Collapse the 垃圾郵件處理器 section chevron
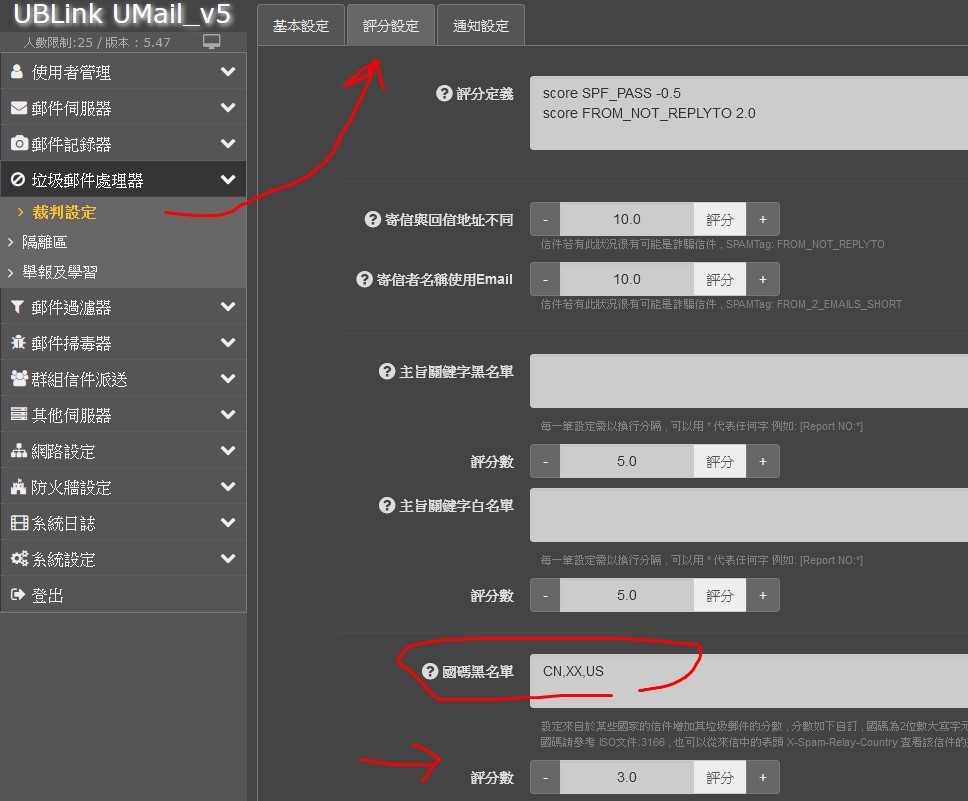Screen dimensions: 968x801 coord(228,180)
